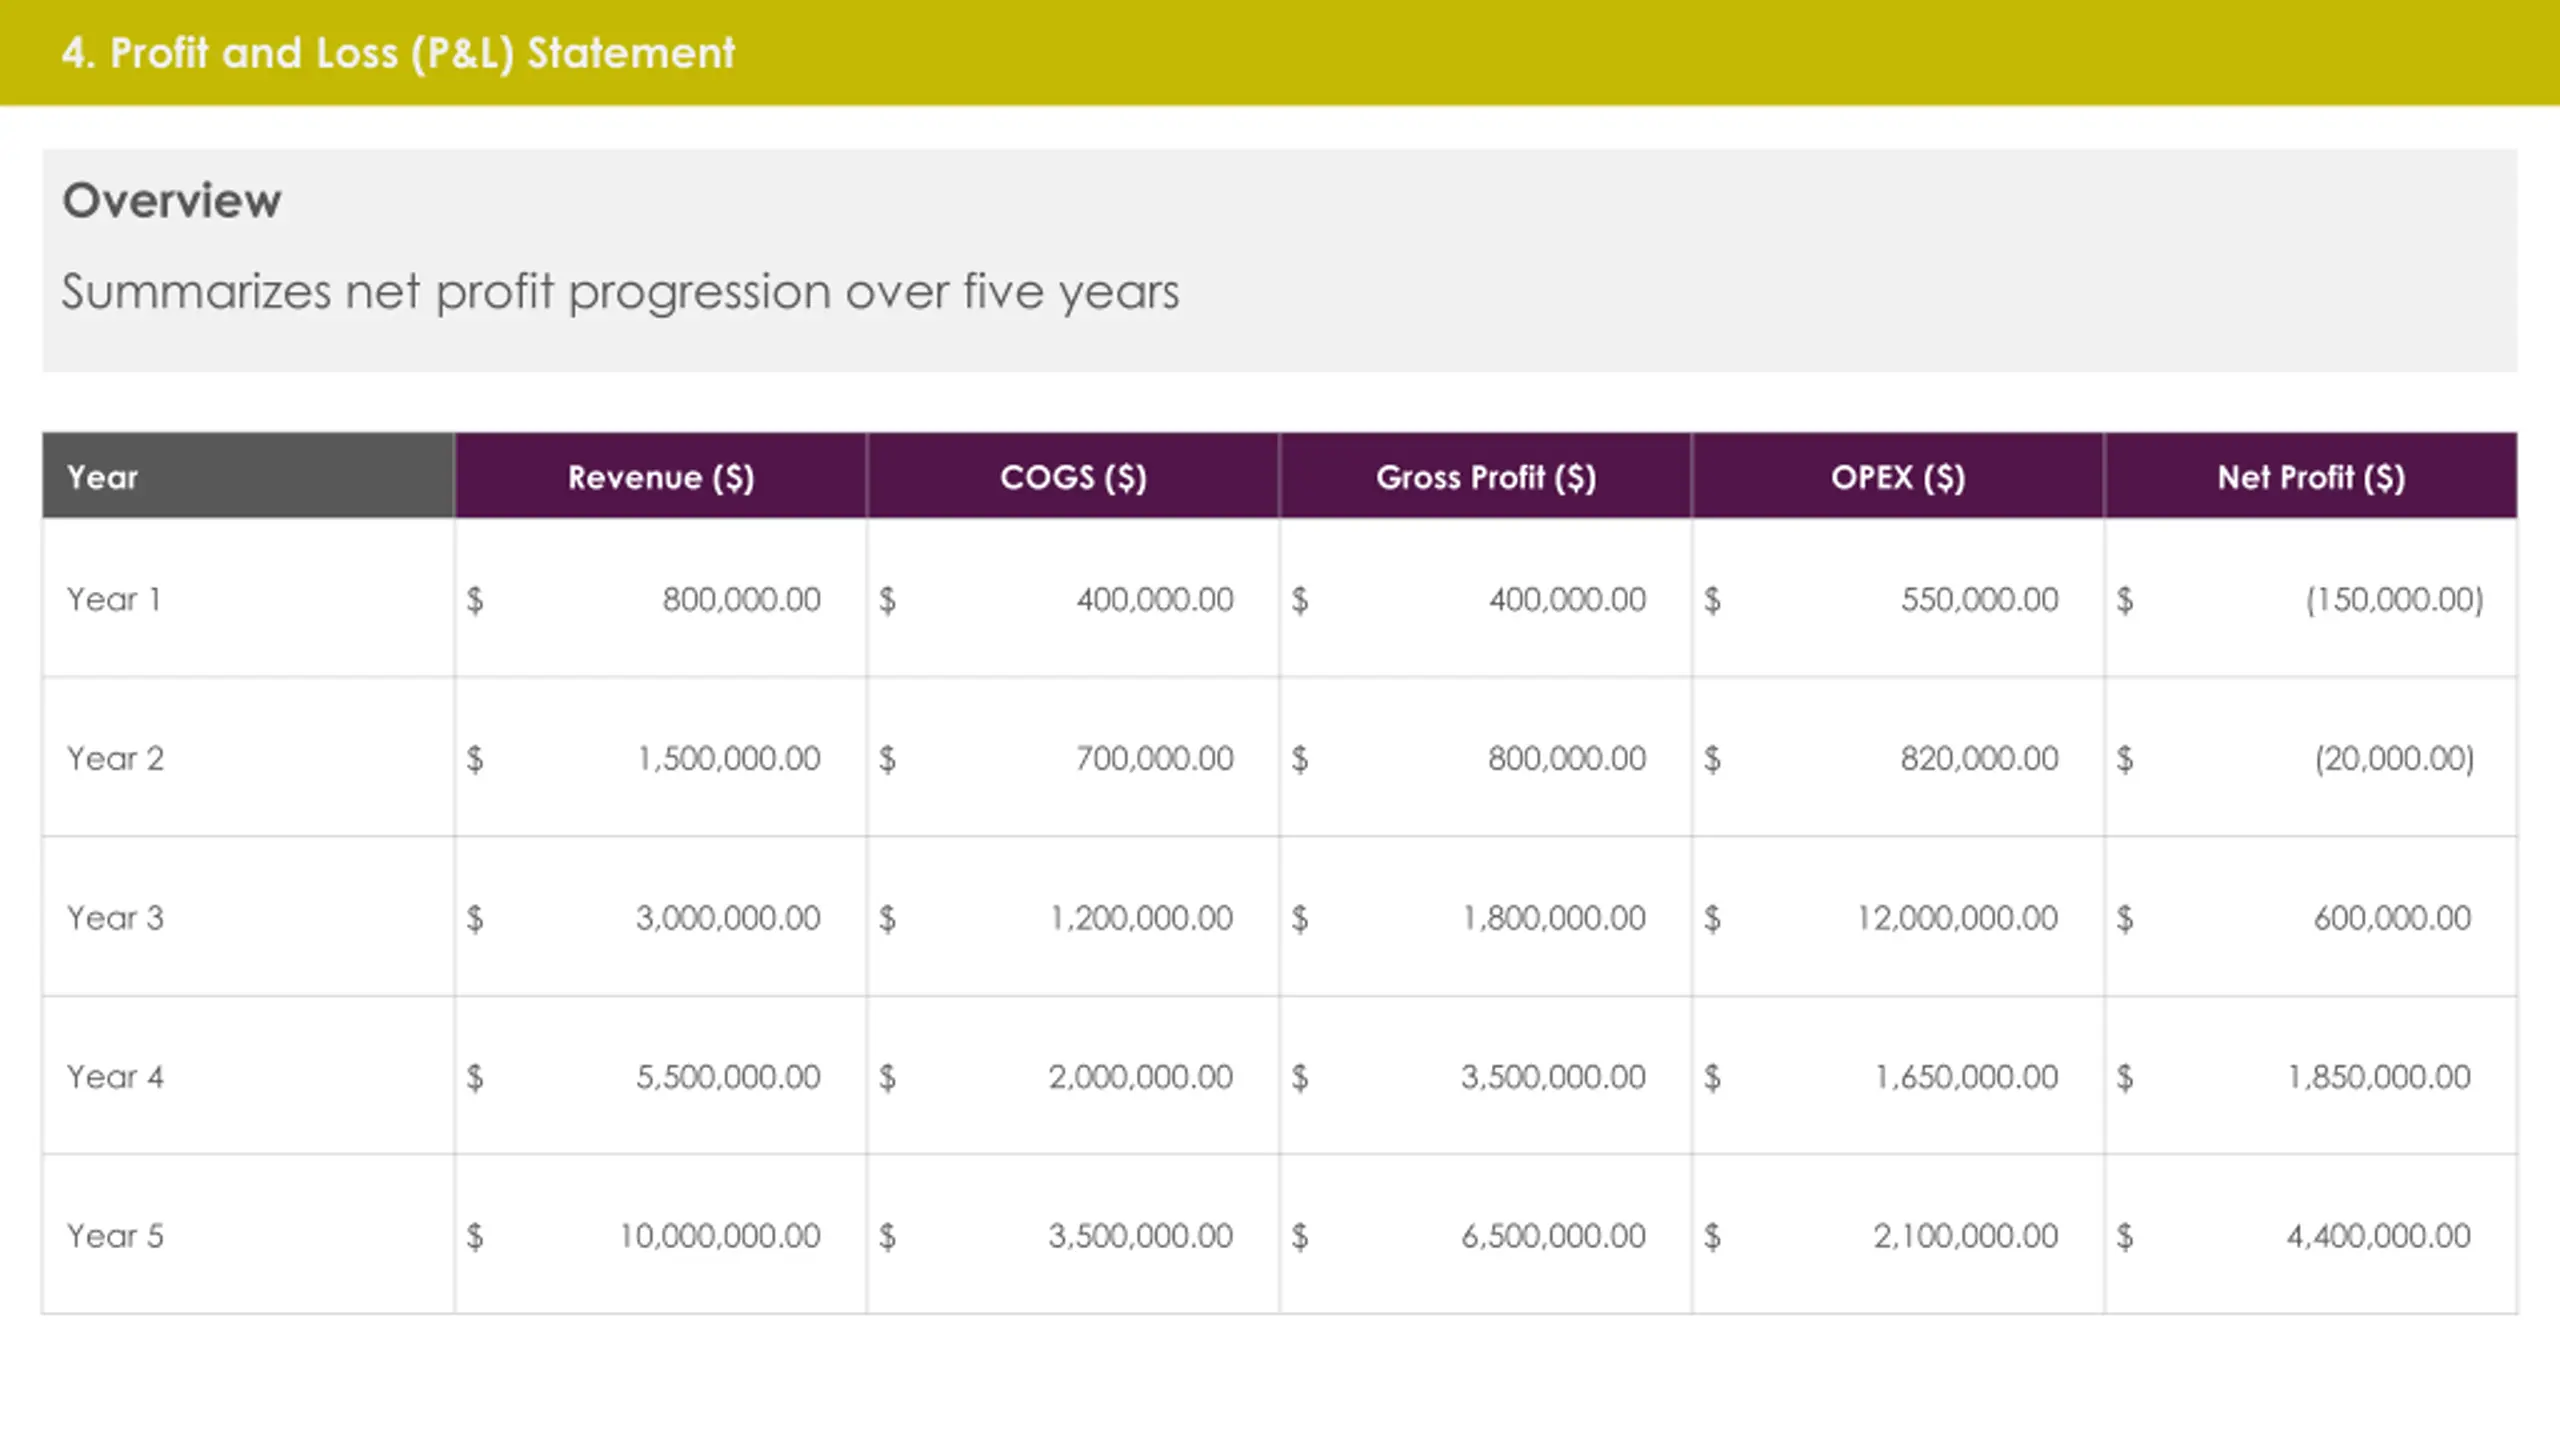Click the Year 3 net profit 600,000.00

[x=2392, y=917]
